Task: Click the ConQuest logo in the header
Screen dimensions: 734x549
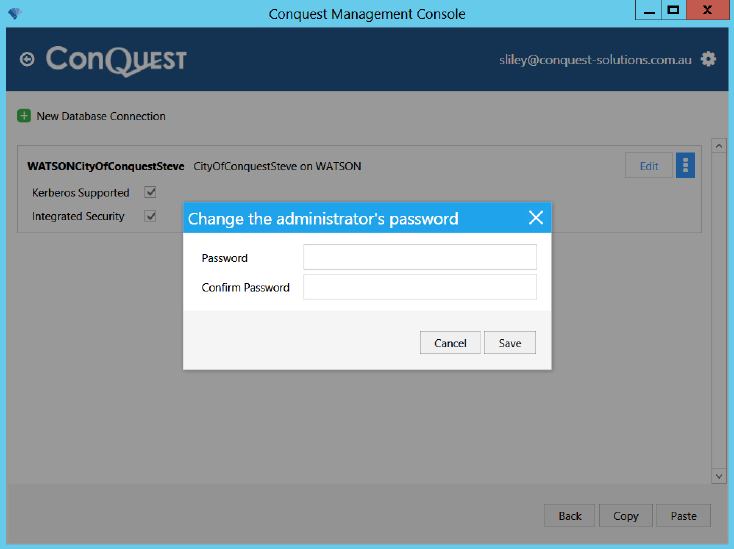Action: [116, 61]
